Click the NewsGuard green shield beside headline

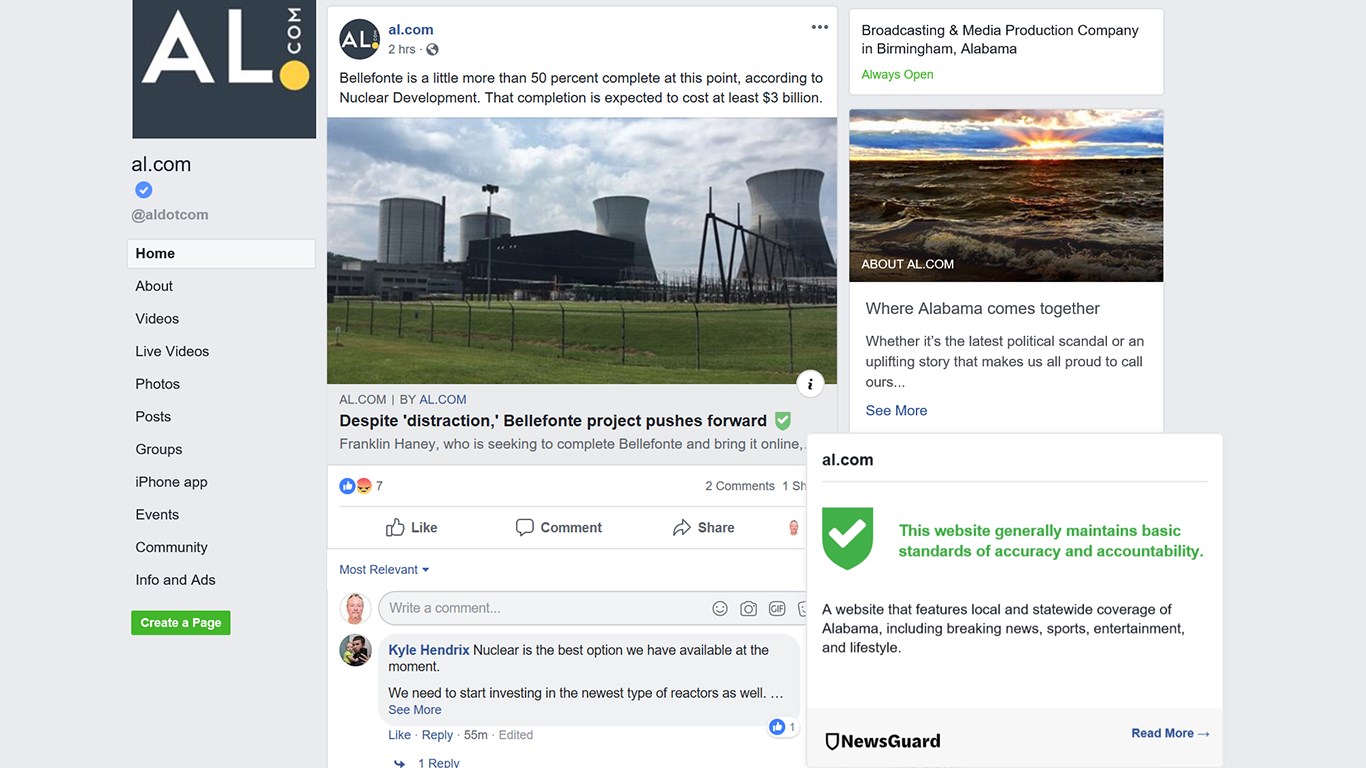783,421
